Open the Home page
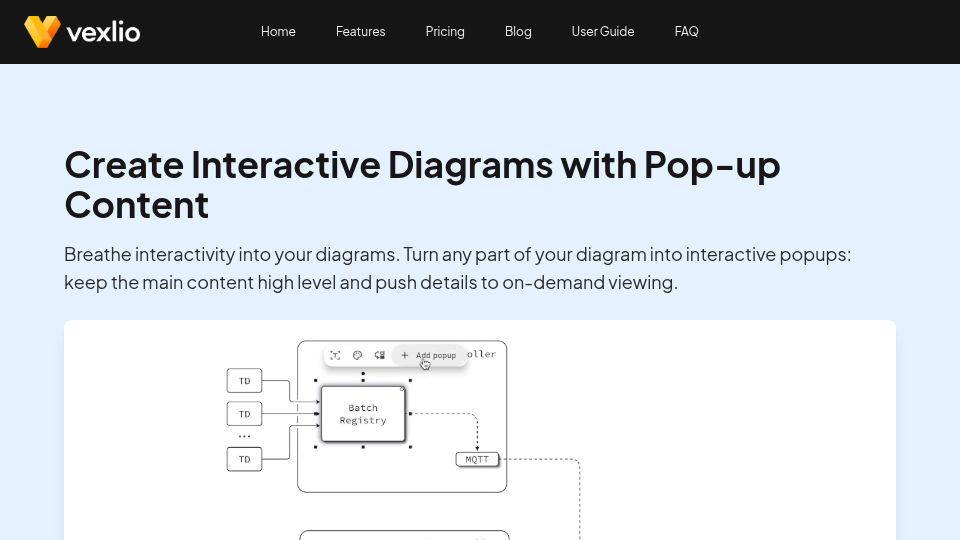 point(278,32)
